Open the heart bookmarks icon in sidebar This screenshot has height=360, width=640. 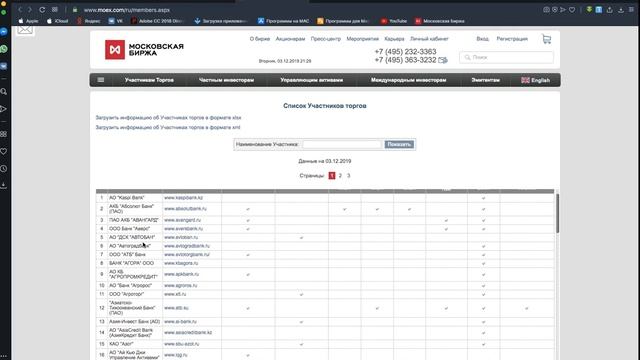[x=4, y=151]
